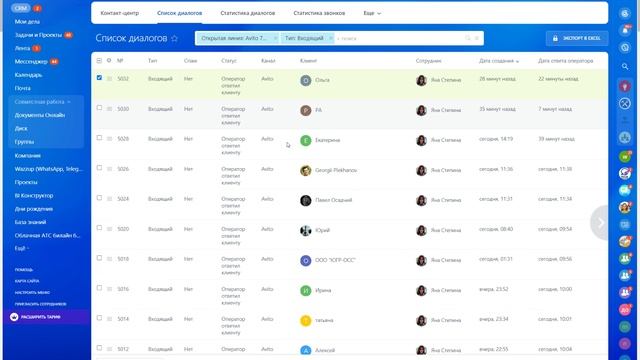Viewport: 640px width, 360px height.
Task: Open CRM section at top of sidebar
Action: point(20,8)
